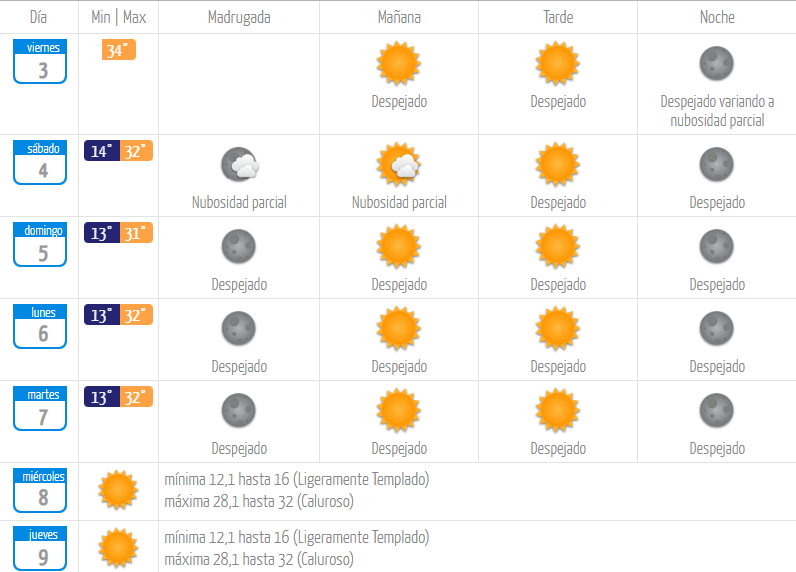Select the partly cloudy sun for sábado Mañana
The image size is (796, 572).
click(399, 164)
